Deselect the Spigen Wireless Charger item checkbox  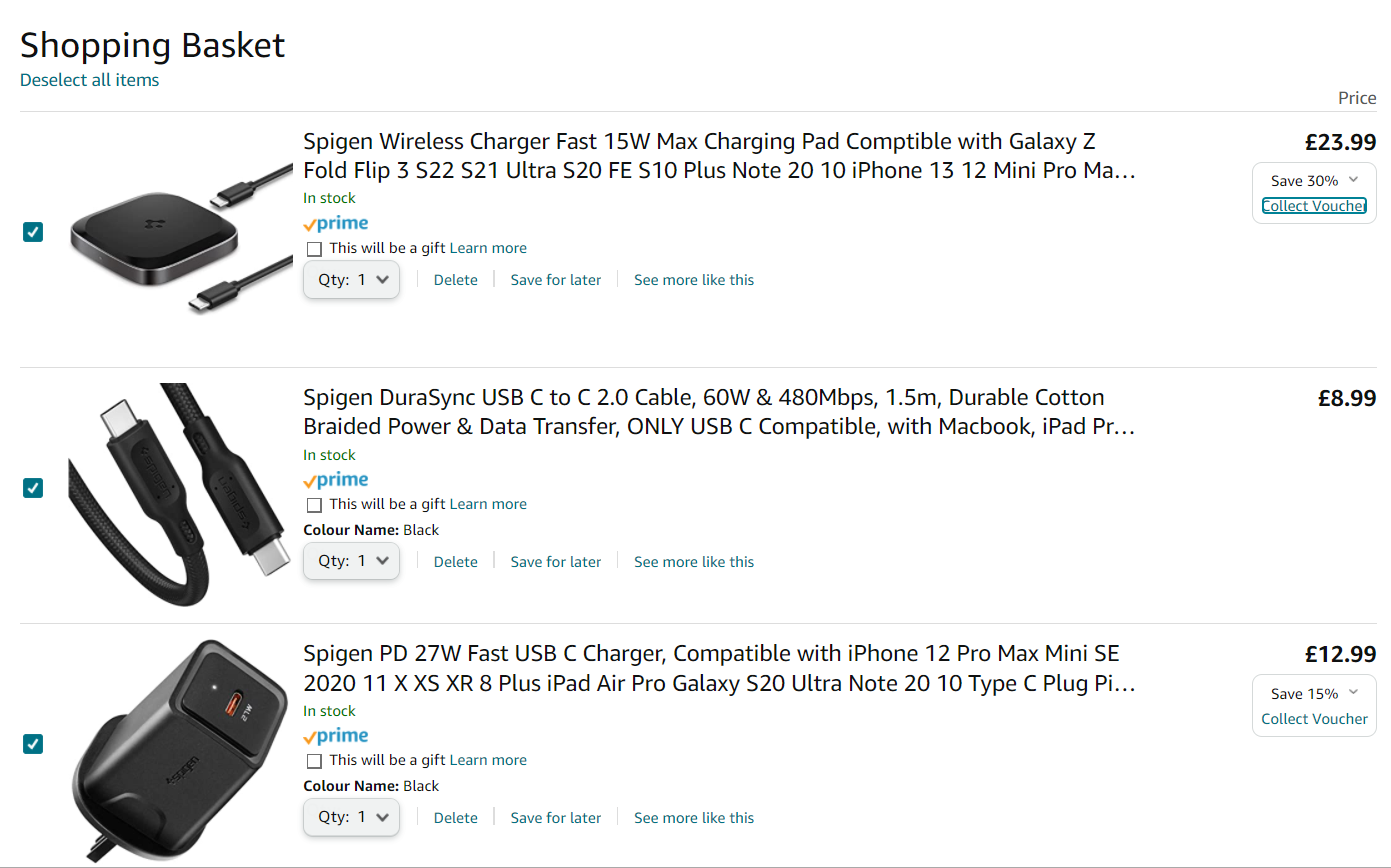tap(33, 232)
